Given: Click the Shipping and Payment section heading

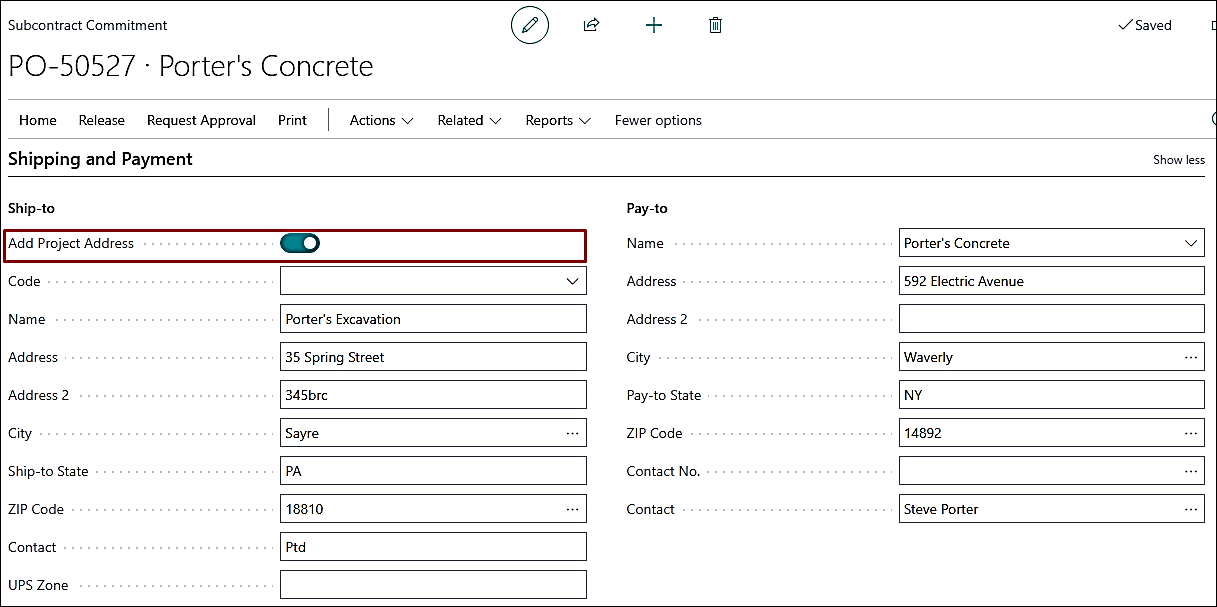Looking at the screenshot, I should [x=100, y=159].
